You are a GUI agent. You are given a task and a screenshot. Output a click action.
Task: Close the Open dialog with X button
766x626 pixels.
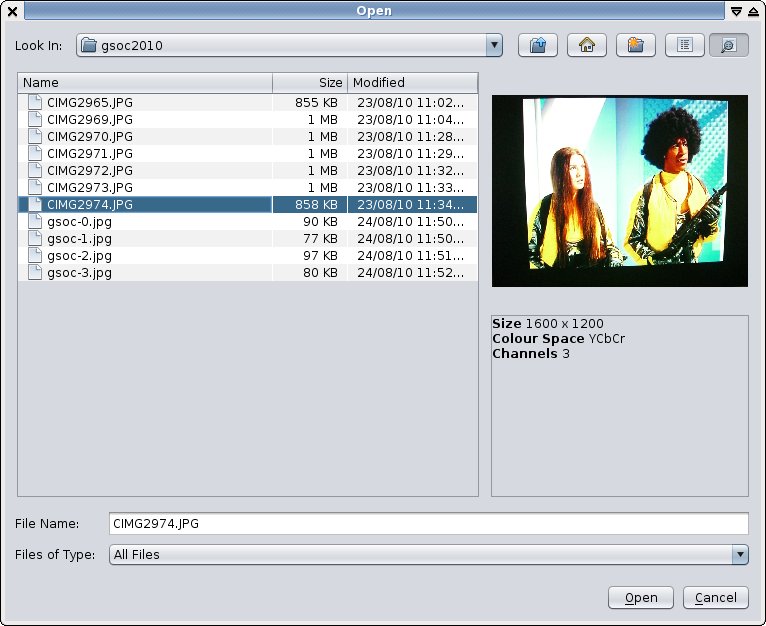(13, 11)
